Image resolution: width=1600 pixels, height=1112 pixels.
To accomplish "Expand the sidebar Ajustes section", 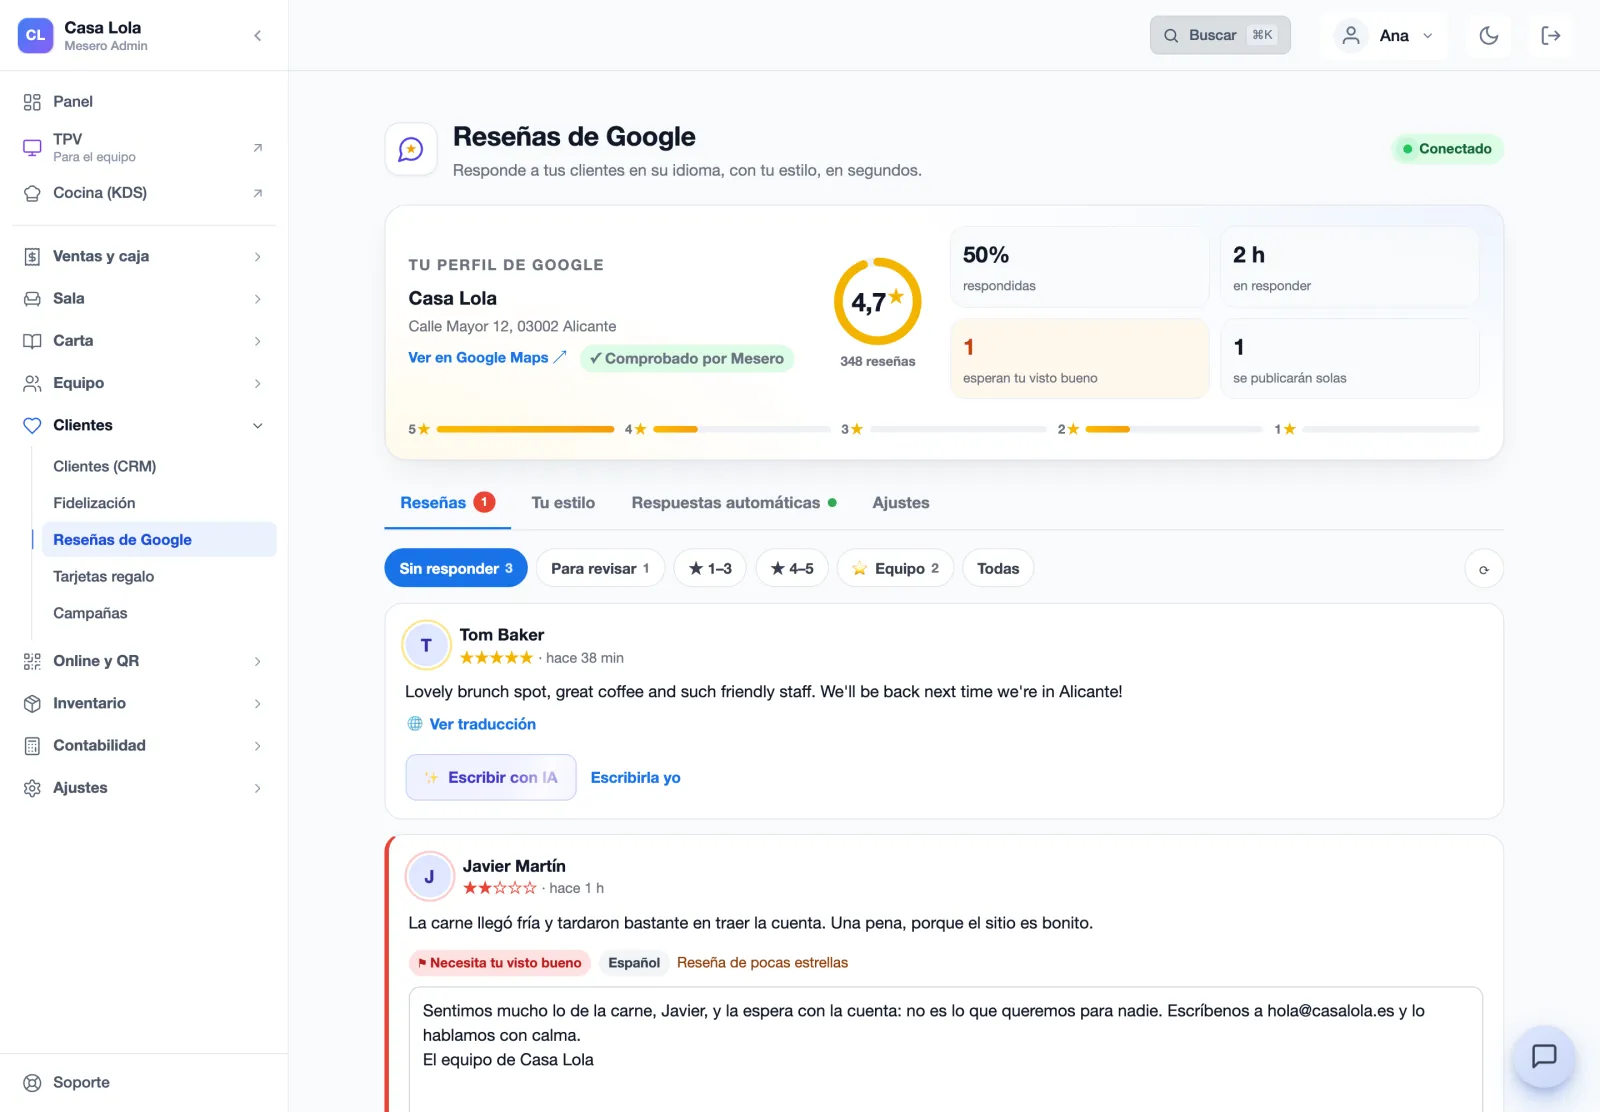I will coord(144,788).
